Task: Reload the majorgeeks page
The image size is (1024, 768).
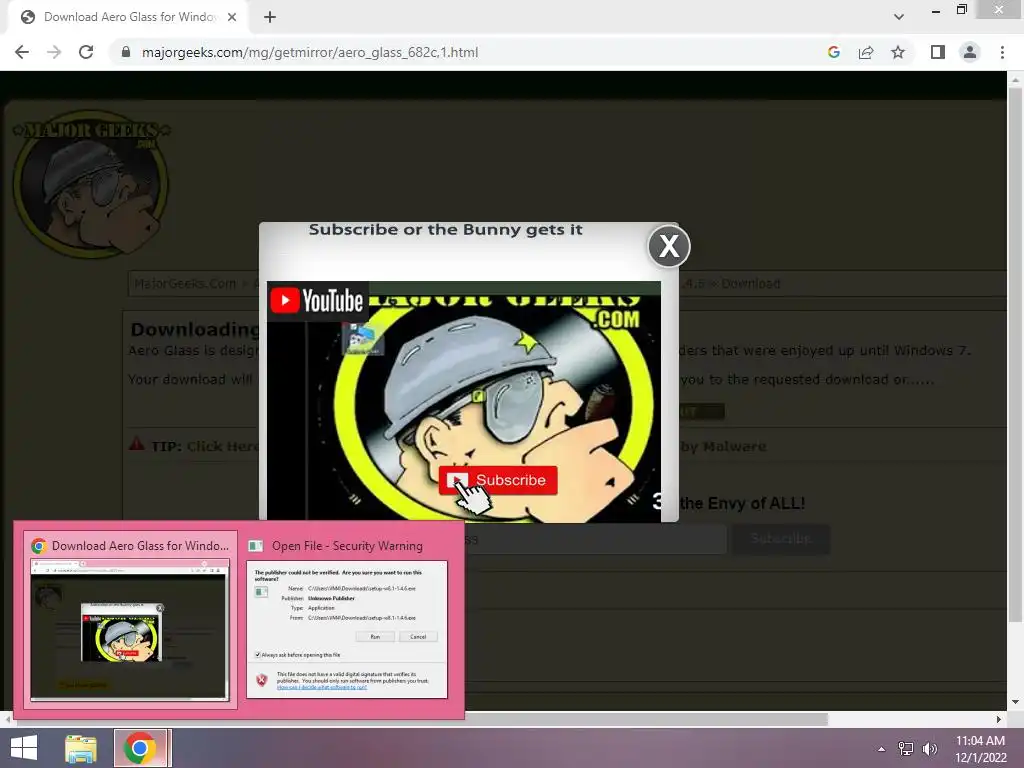Action: 86,52
